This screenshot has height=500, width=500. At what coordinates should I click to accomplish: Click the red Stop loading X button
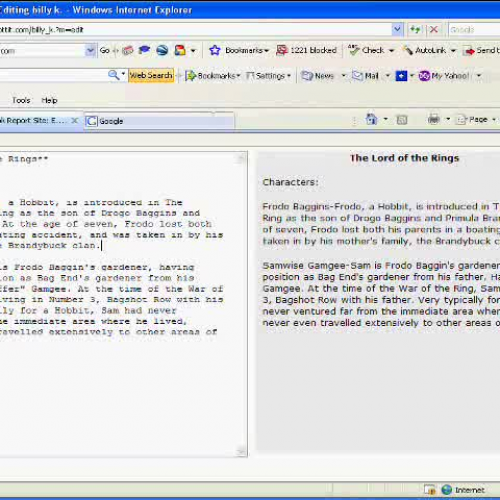click(x=434, y=30)
